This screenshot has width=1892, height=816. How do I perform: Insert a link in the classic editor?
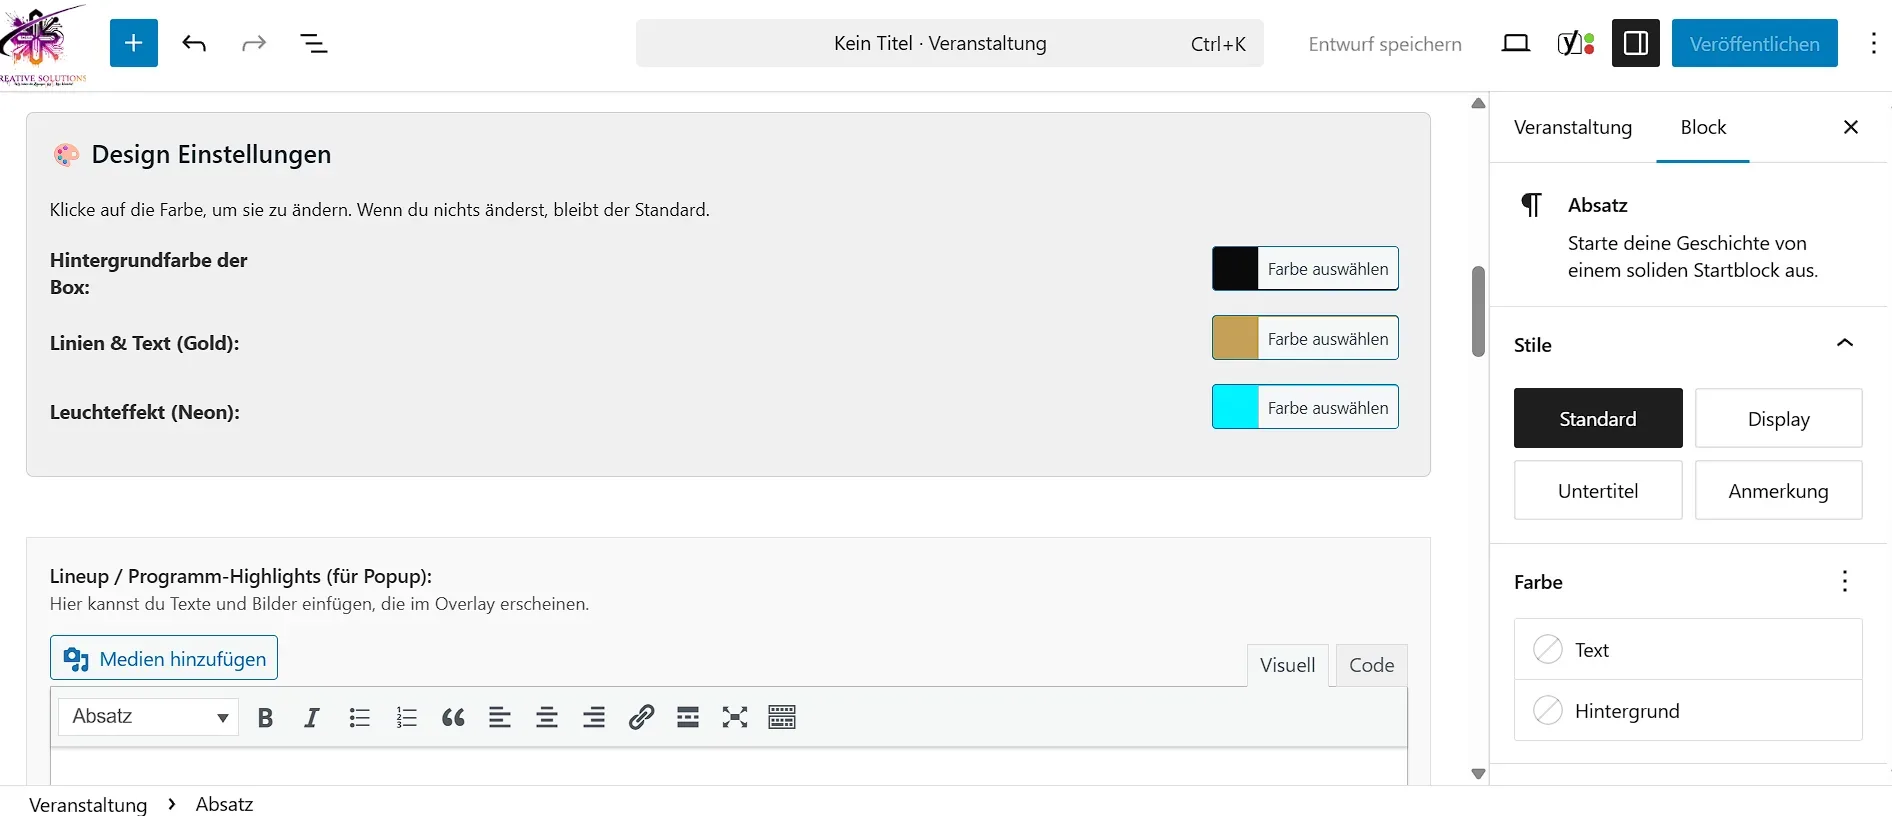[641, 717]
